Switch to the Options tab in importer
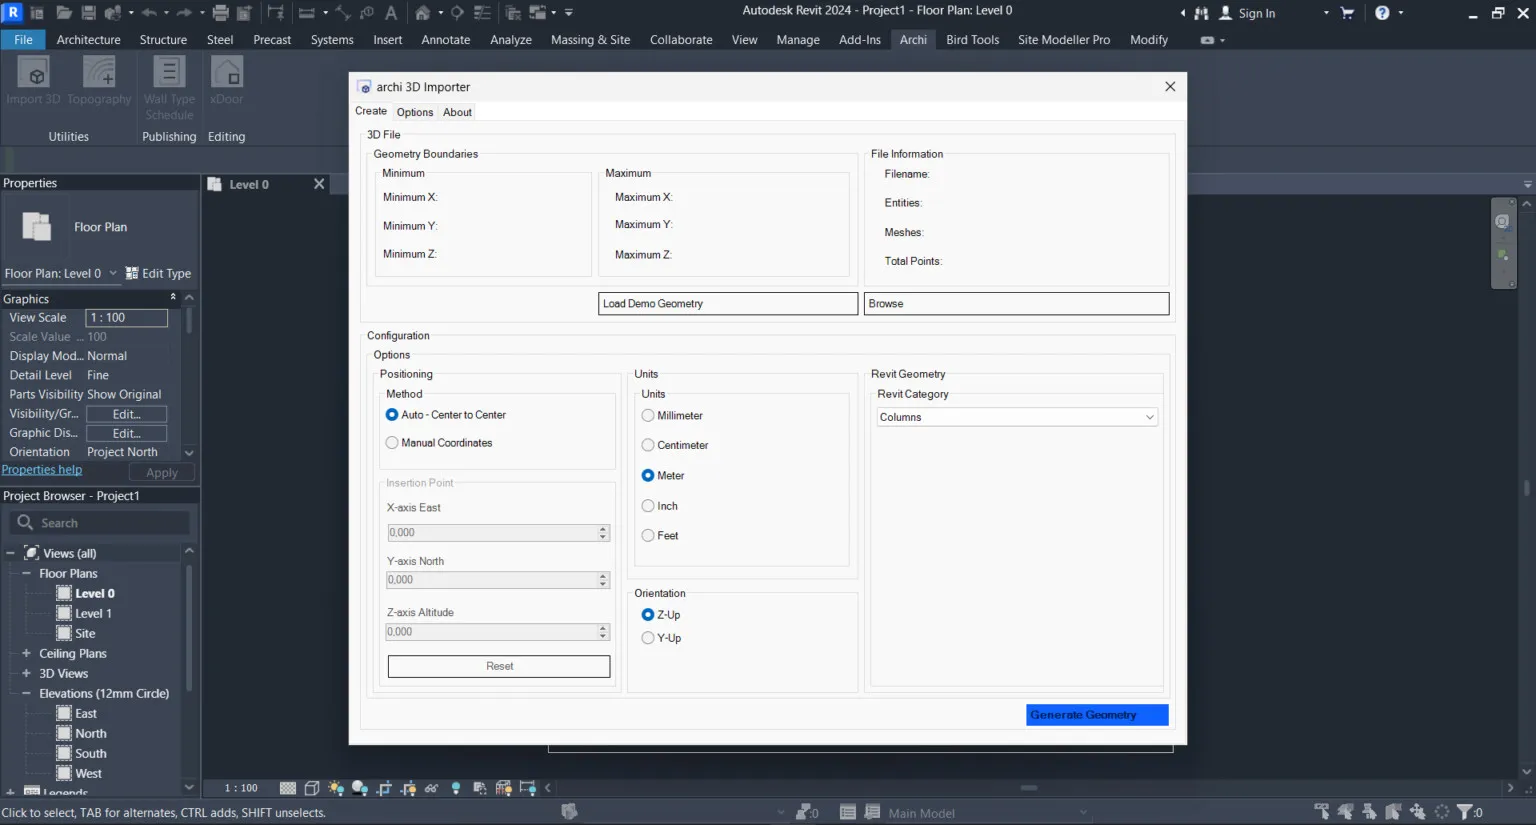Viewport: 1536px width, 825px height. [x=415, y=112]
